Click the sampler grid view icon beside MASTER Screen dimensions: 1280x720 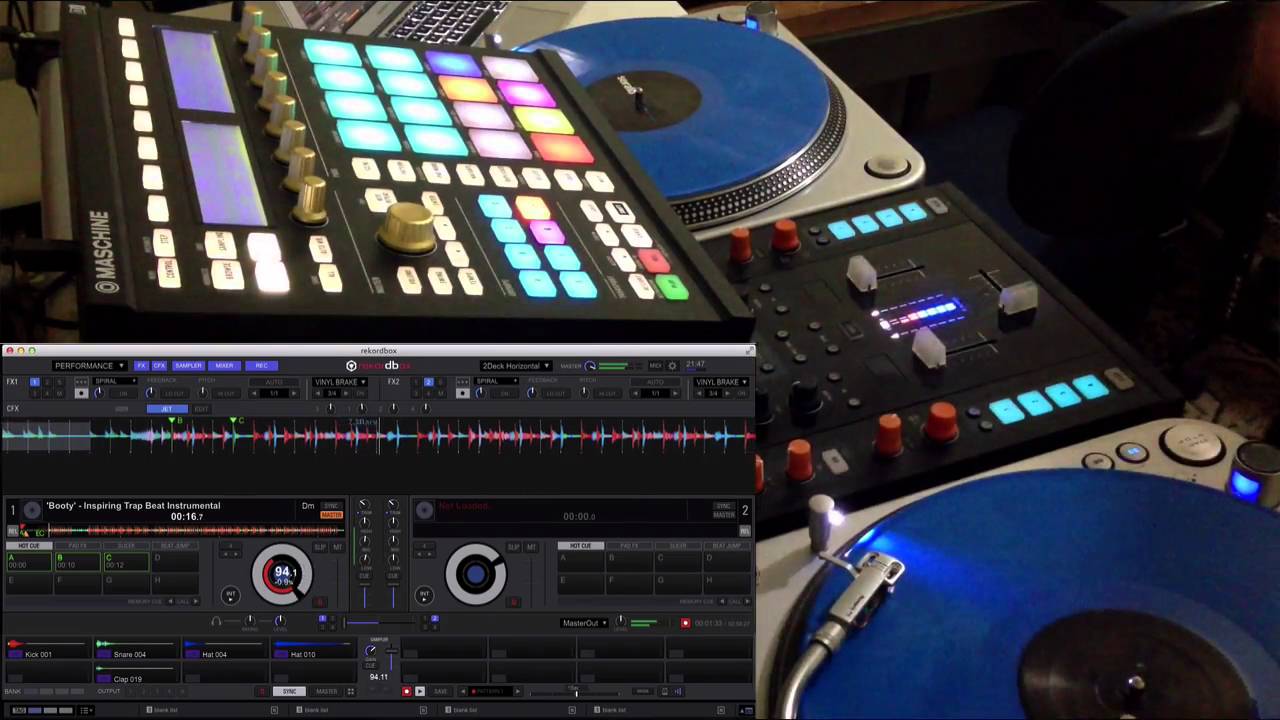pyautogui.click(x=351, y=692)
